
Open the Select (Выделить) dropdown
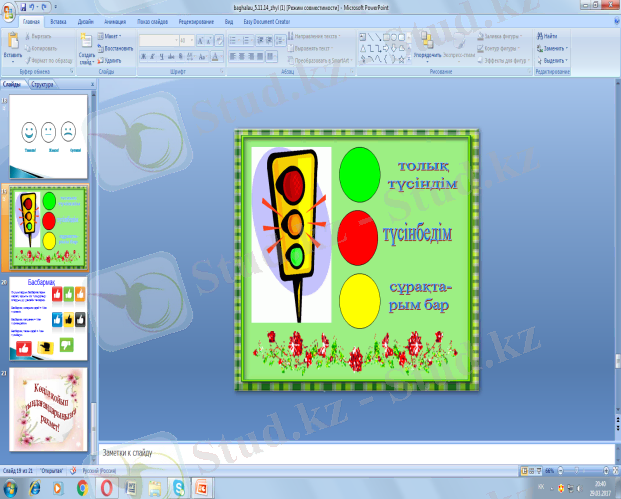pyautogui.click(x=554, y=58)
